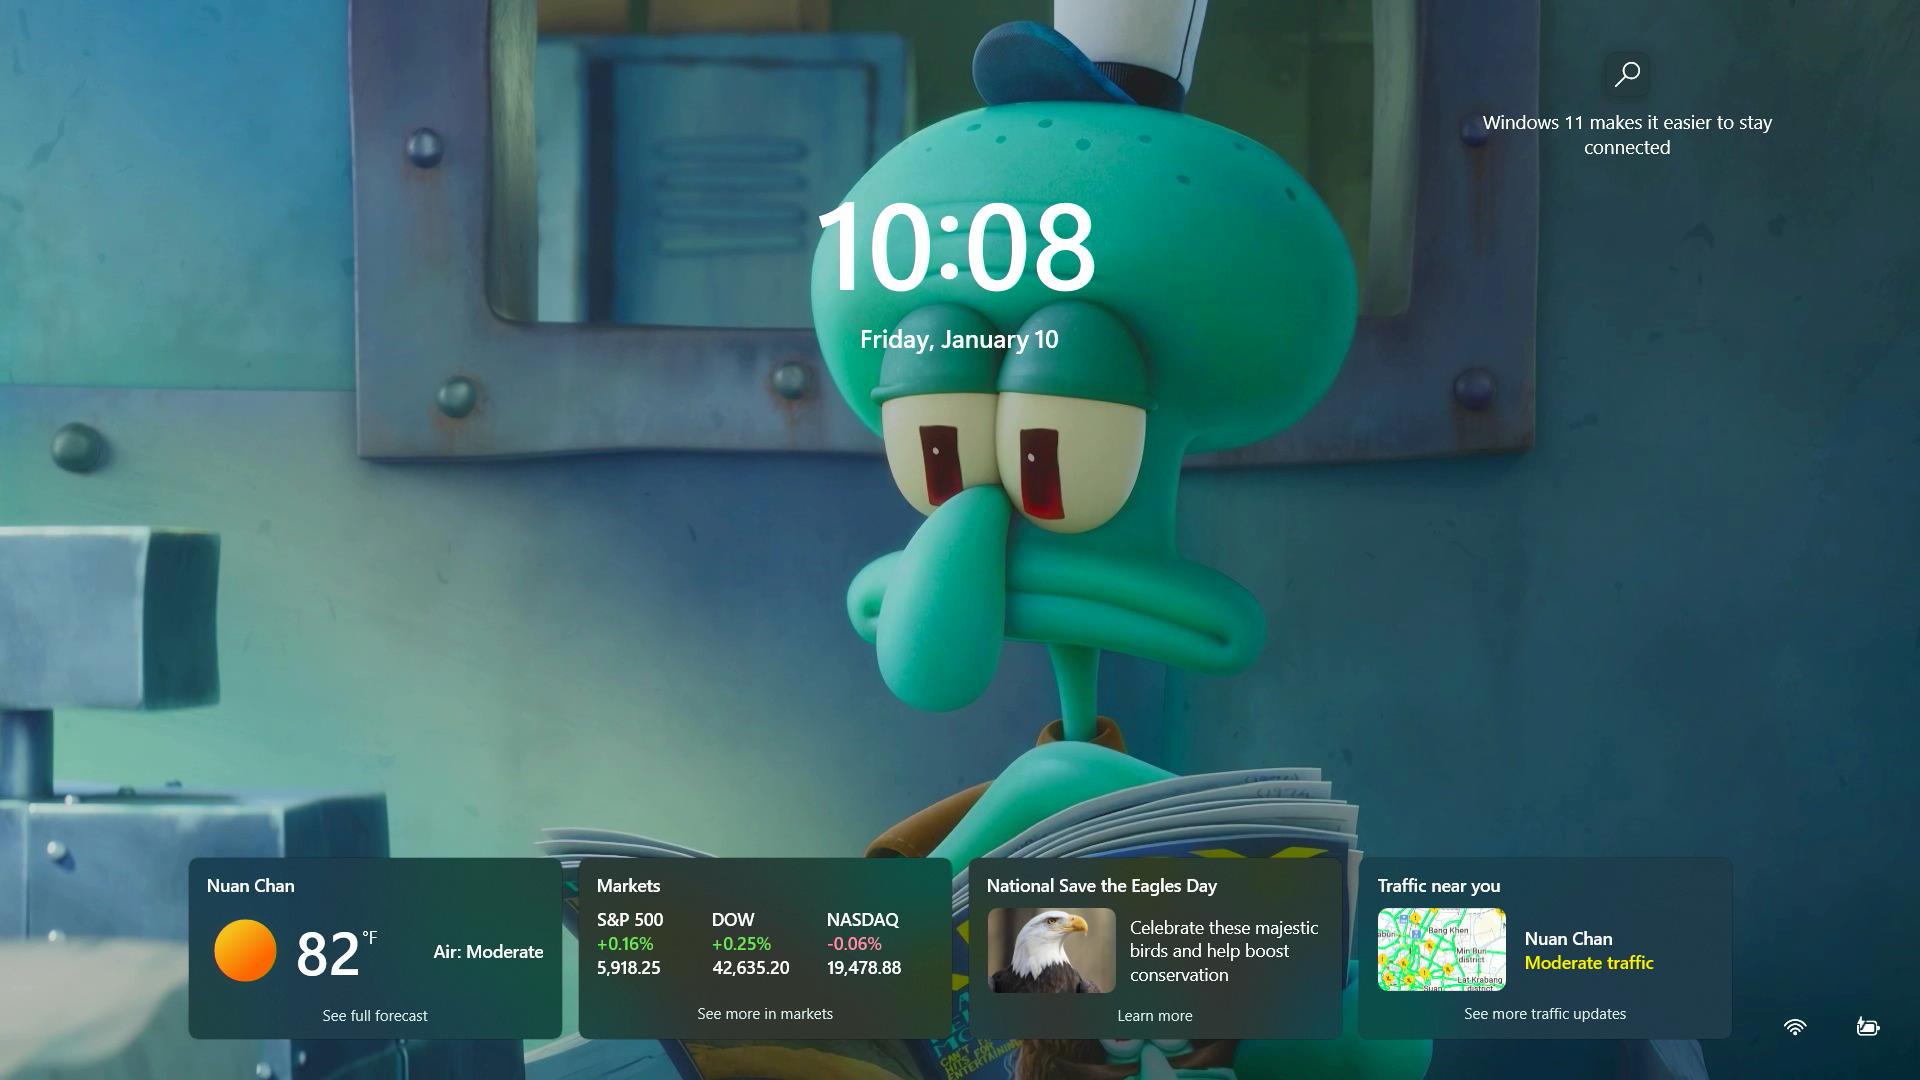The width and height of the screenshot is (1920, 1080).
Task: Click the DOW +0.25% change
Action: click(x=741, y=944)
